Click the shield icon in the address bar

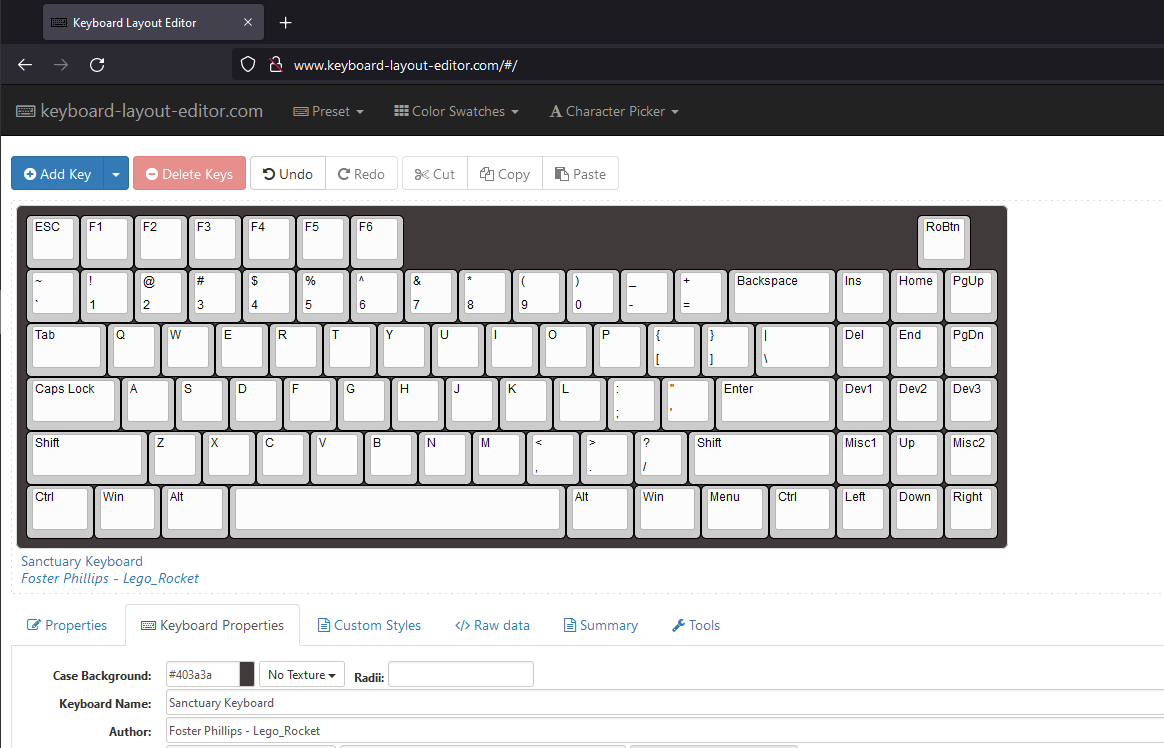pos(247,63)
